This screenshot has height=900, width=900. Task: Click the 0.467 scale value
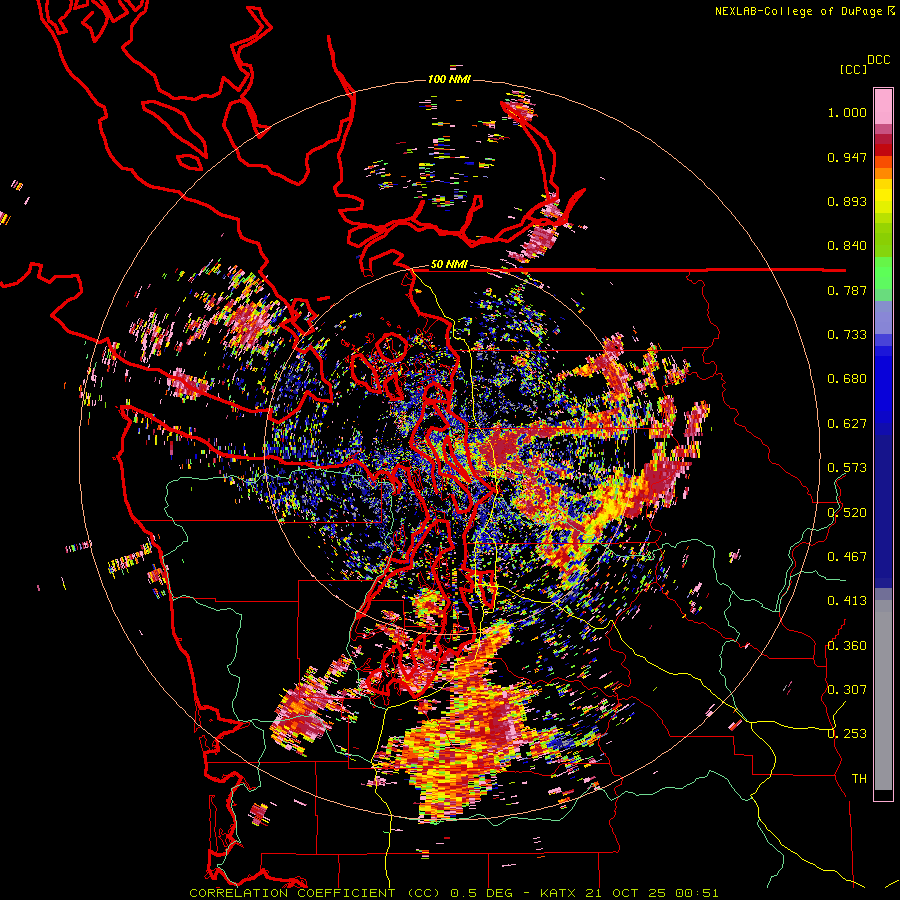847,557
